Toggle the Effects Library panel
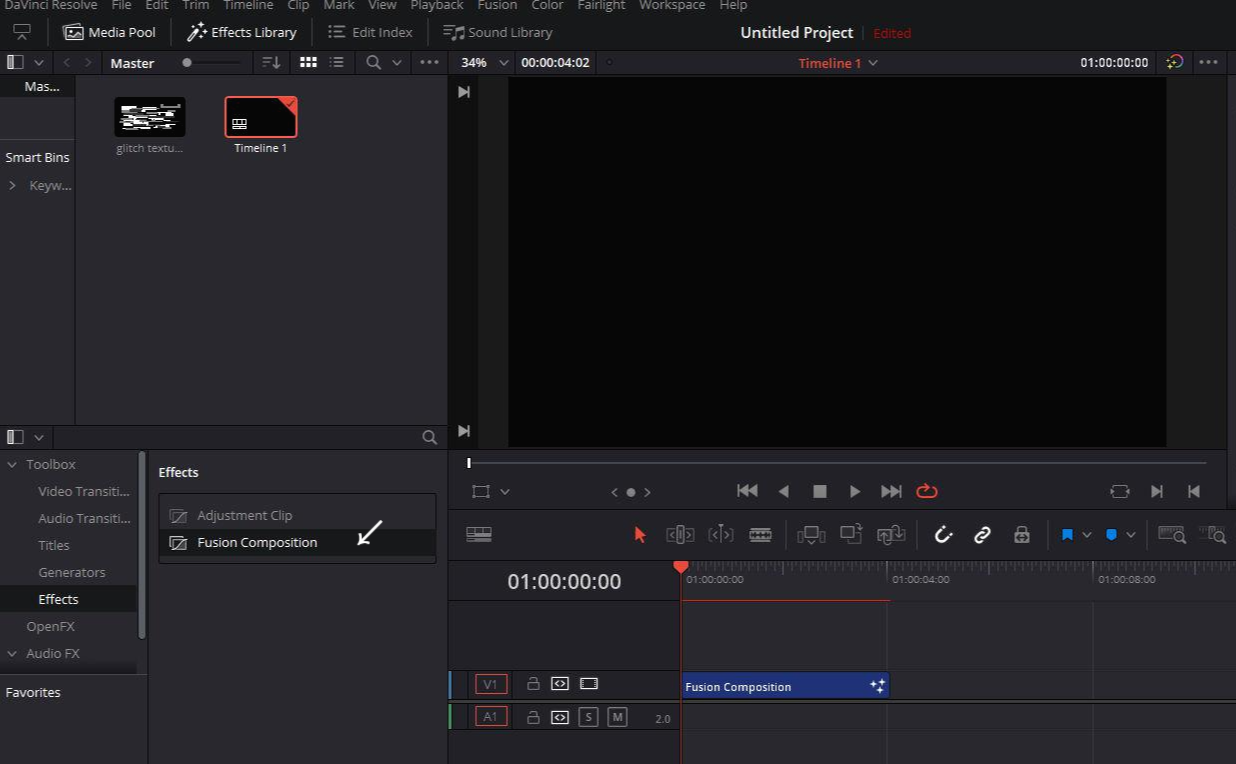Image resolution: width=1236 pixels, height=764 pixels. tap(242, 32)
